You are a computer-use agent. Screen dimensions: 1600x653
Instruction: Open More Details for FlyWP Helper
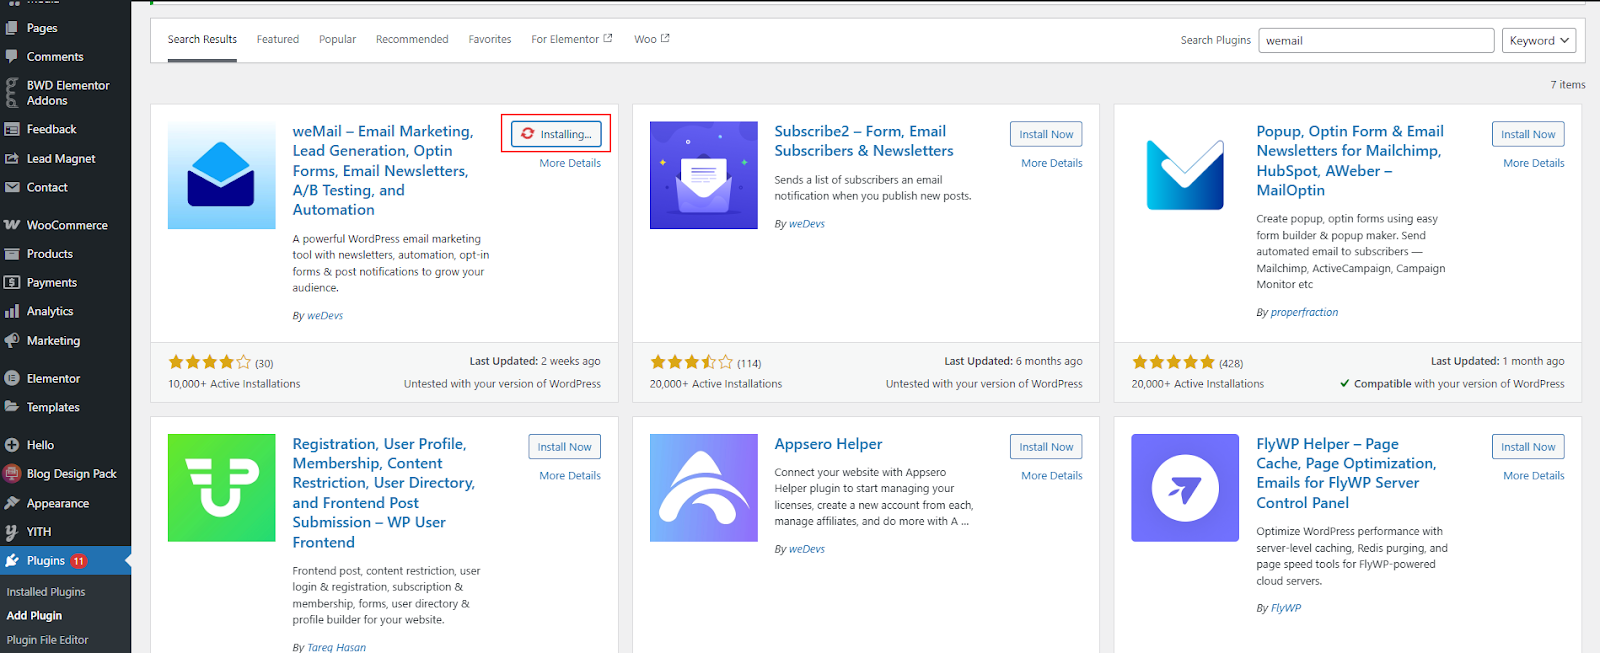1534,476
